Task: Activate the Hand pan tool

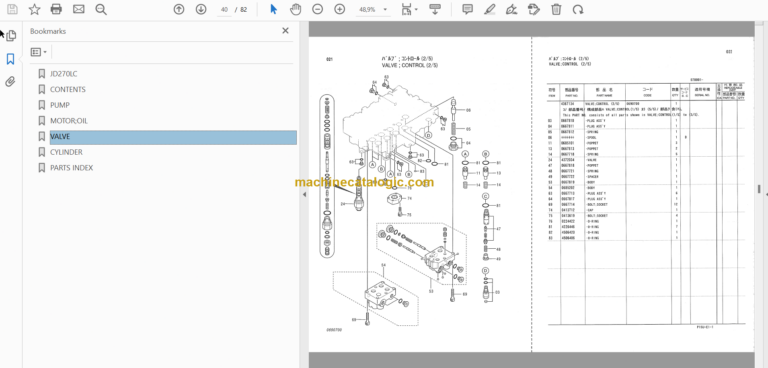Action: 295,9
